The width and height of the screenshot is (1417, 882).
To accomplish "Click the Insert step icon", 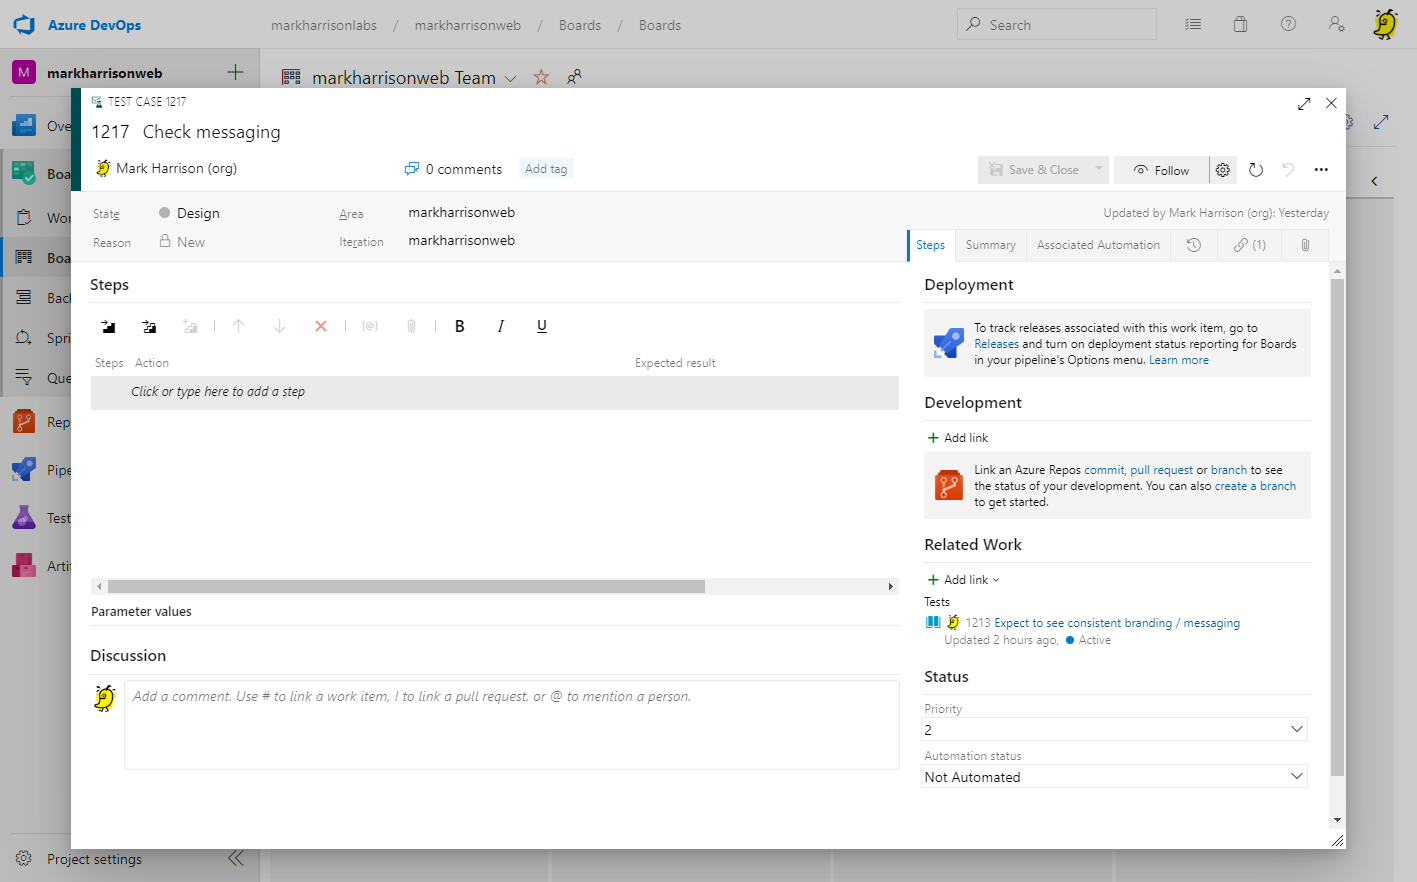I will pyautogui.click(x=109, y=326).
